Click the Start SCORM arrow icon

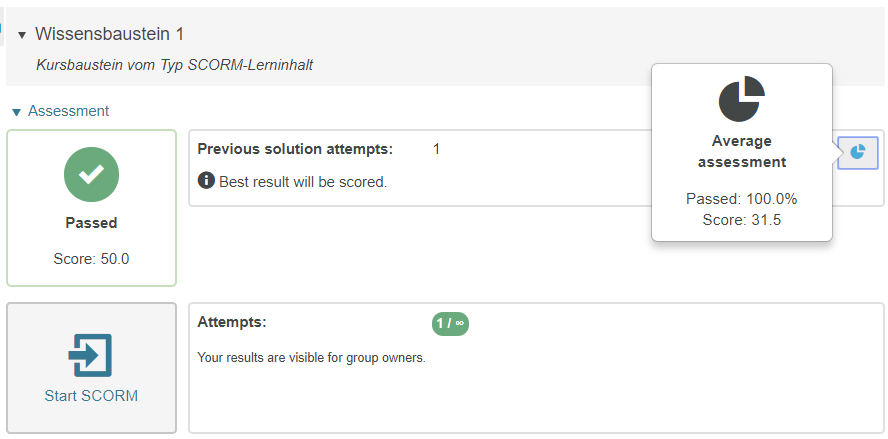[91, 355]
